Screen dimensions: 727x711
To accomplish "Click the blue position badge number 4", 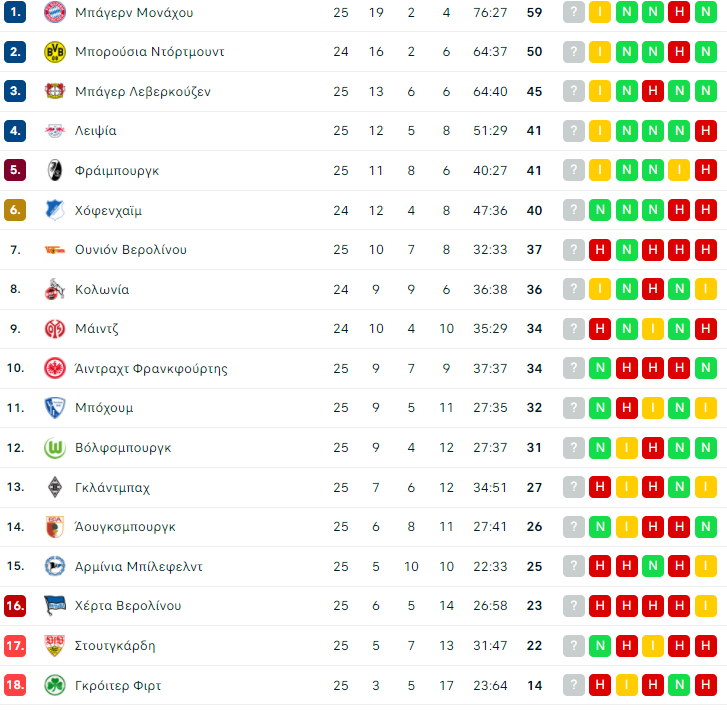I will 15,131.
